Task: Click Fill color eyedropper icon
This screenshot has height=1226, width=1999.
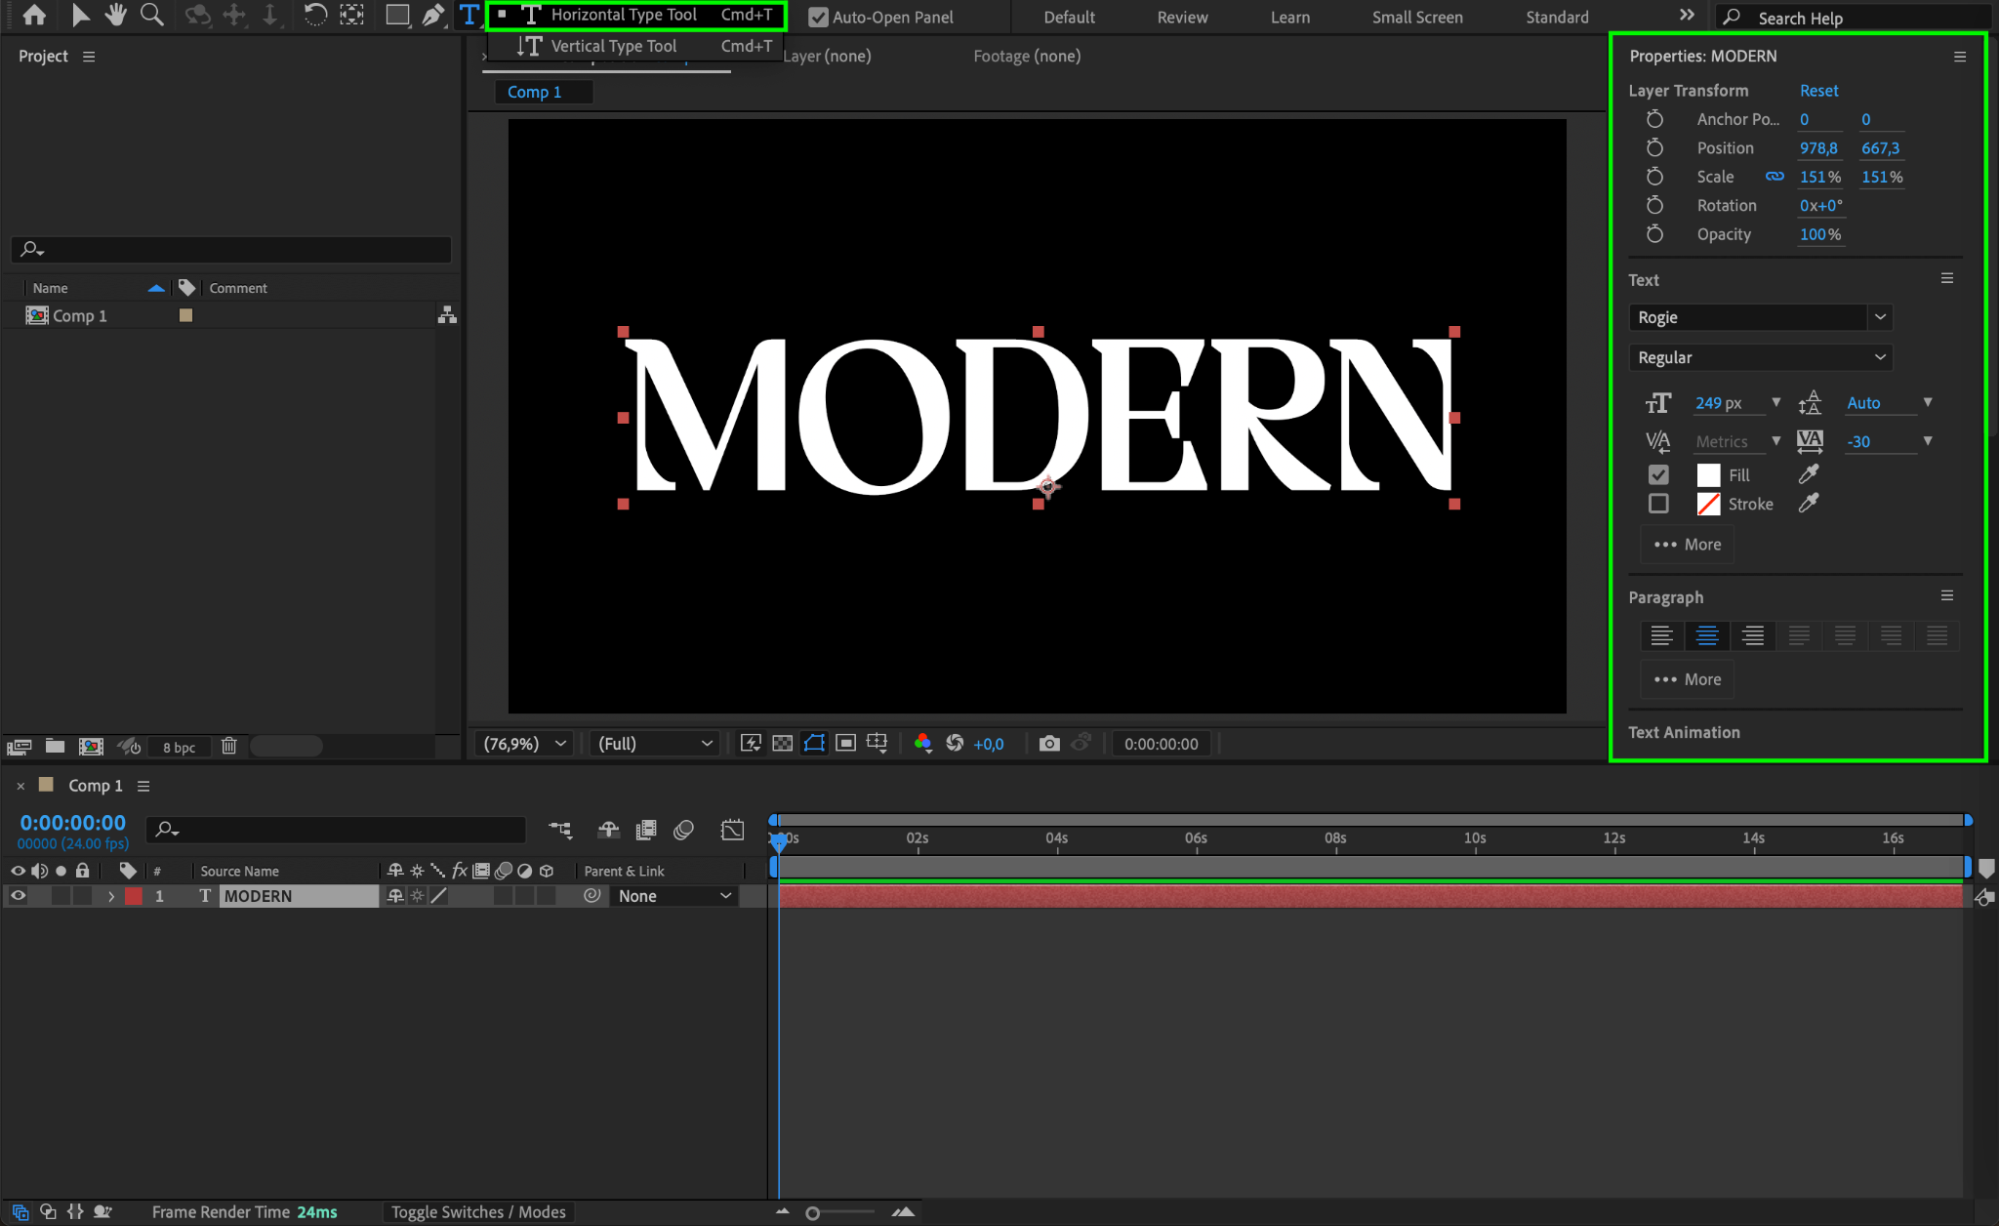Action: (x=1808, y=474)
